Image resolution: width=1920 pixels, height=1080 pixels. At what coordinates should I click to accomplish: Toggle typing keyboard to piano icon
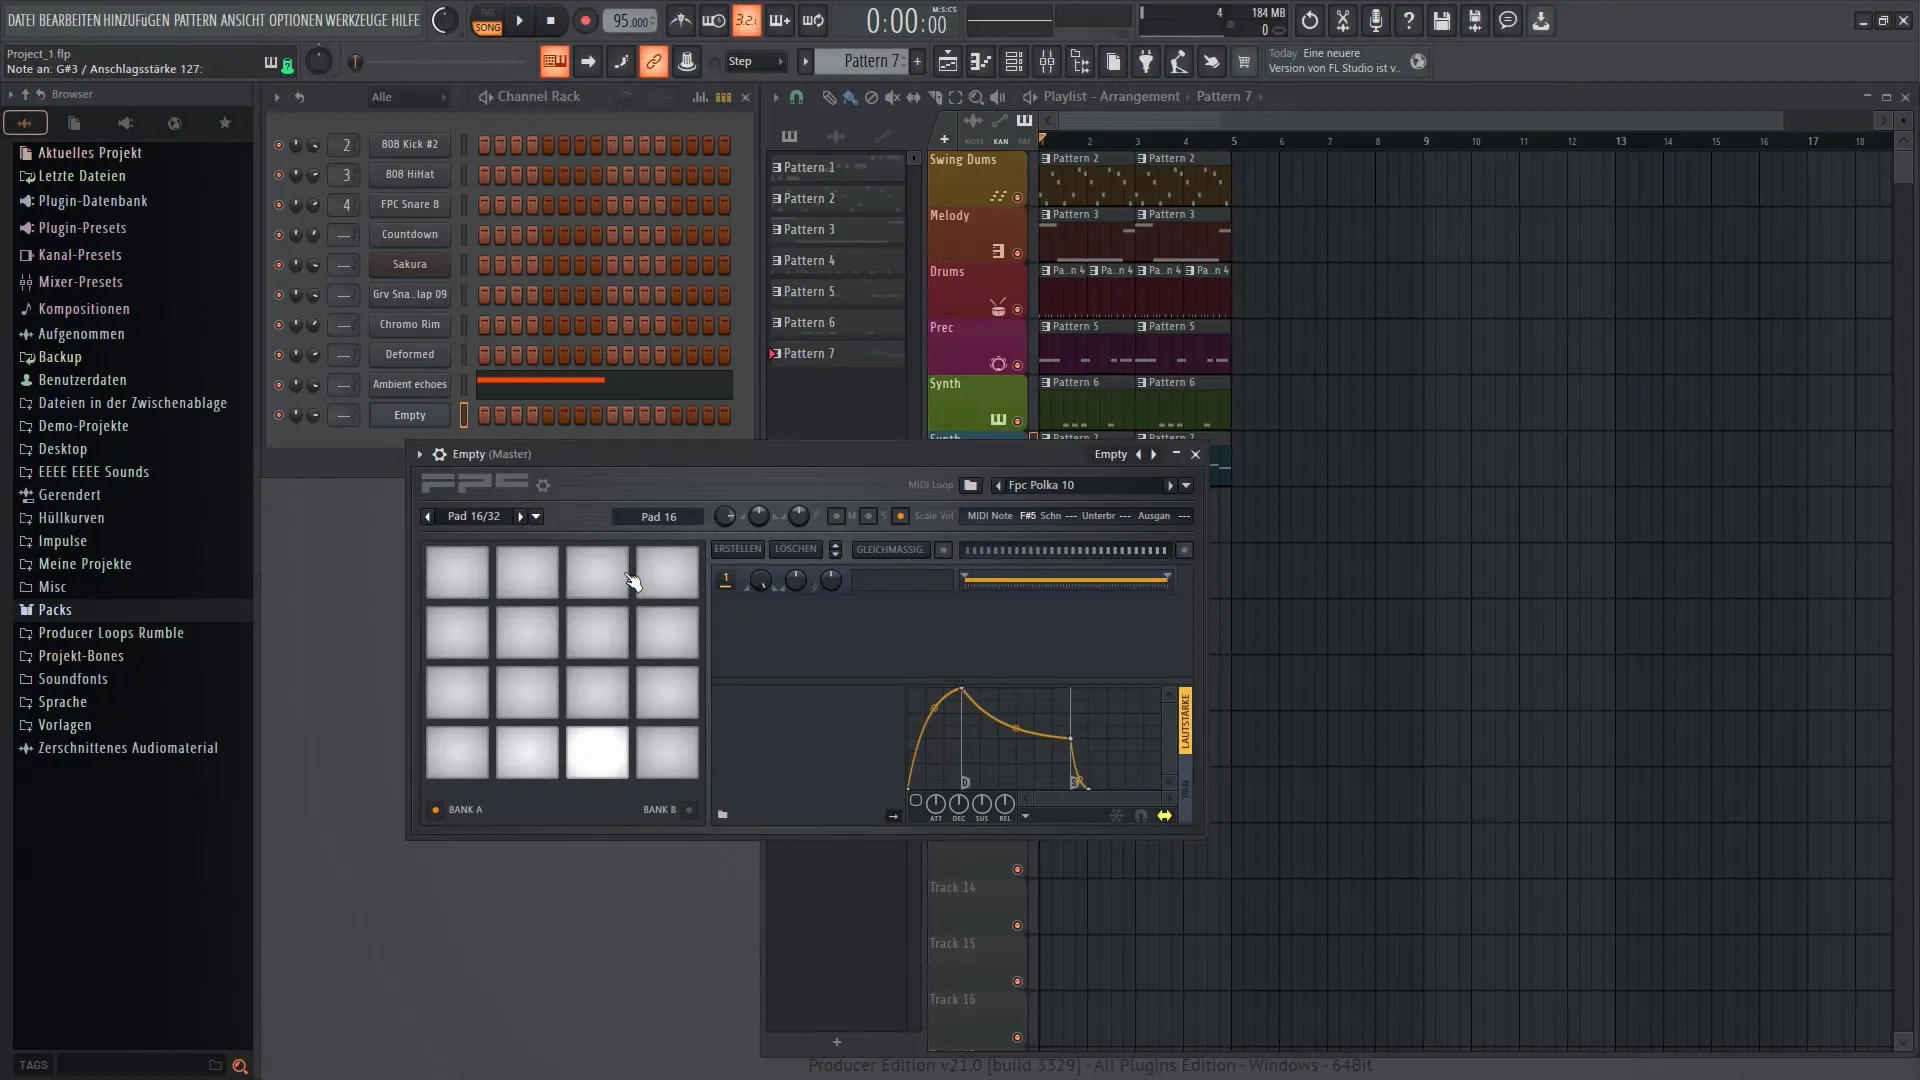click(554, 62)
